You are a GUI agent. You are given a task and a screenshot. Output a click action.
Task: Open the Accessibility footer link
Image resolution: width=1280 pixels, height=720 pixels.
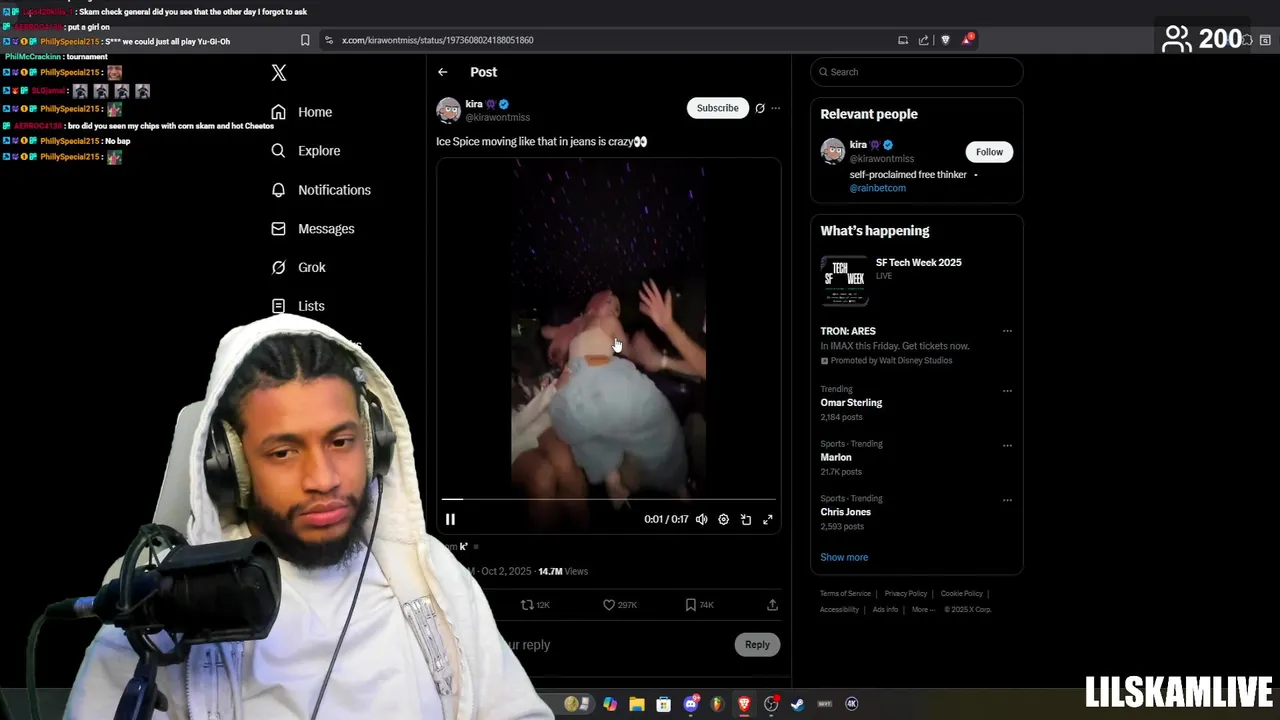pyautogui.click(x=839, y=610)
